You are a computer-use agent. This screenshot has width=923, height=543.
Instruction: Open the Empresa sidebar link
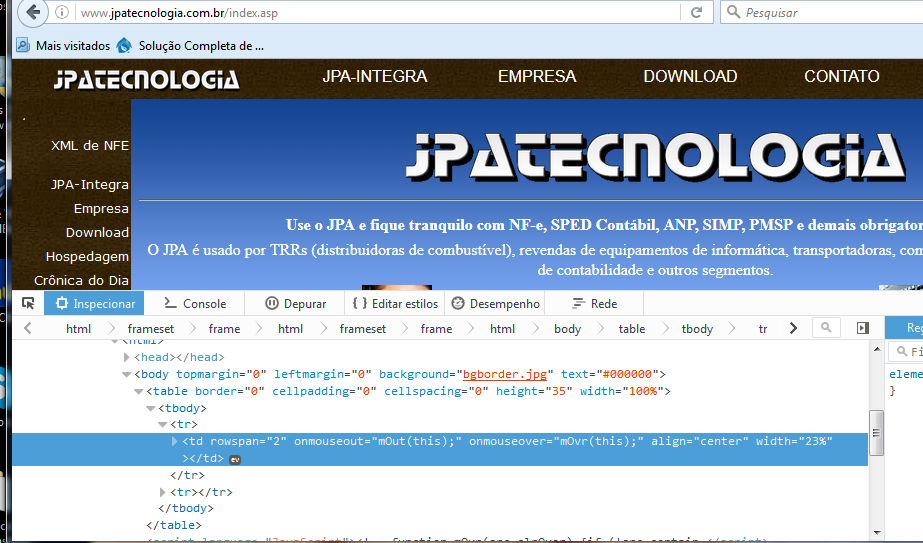(x=101, y=208)
